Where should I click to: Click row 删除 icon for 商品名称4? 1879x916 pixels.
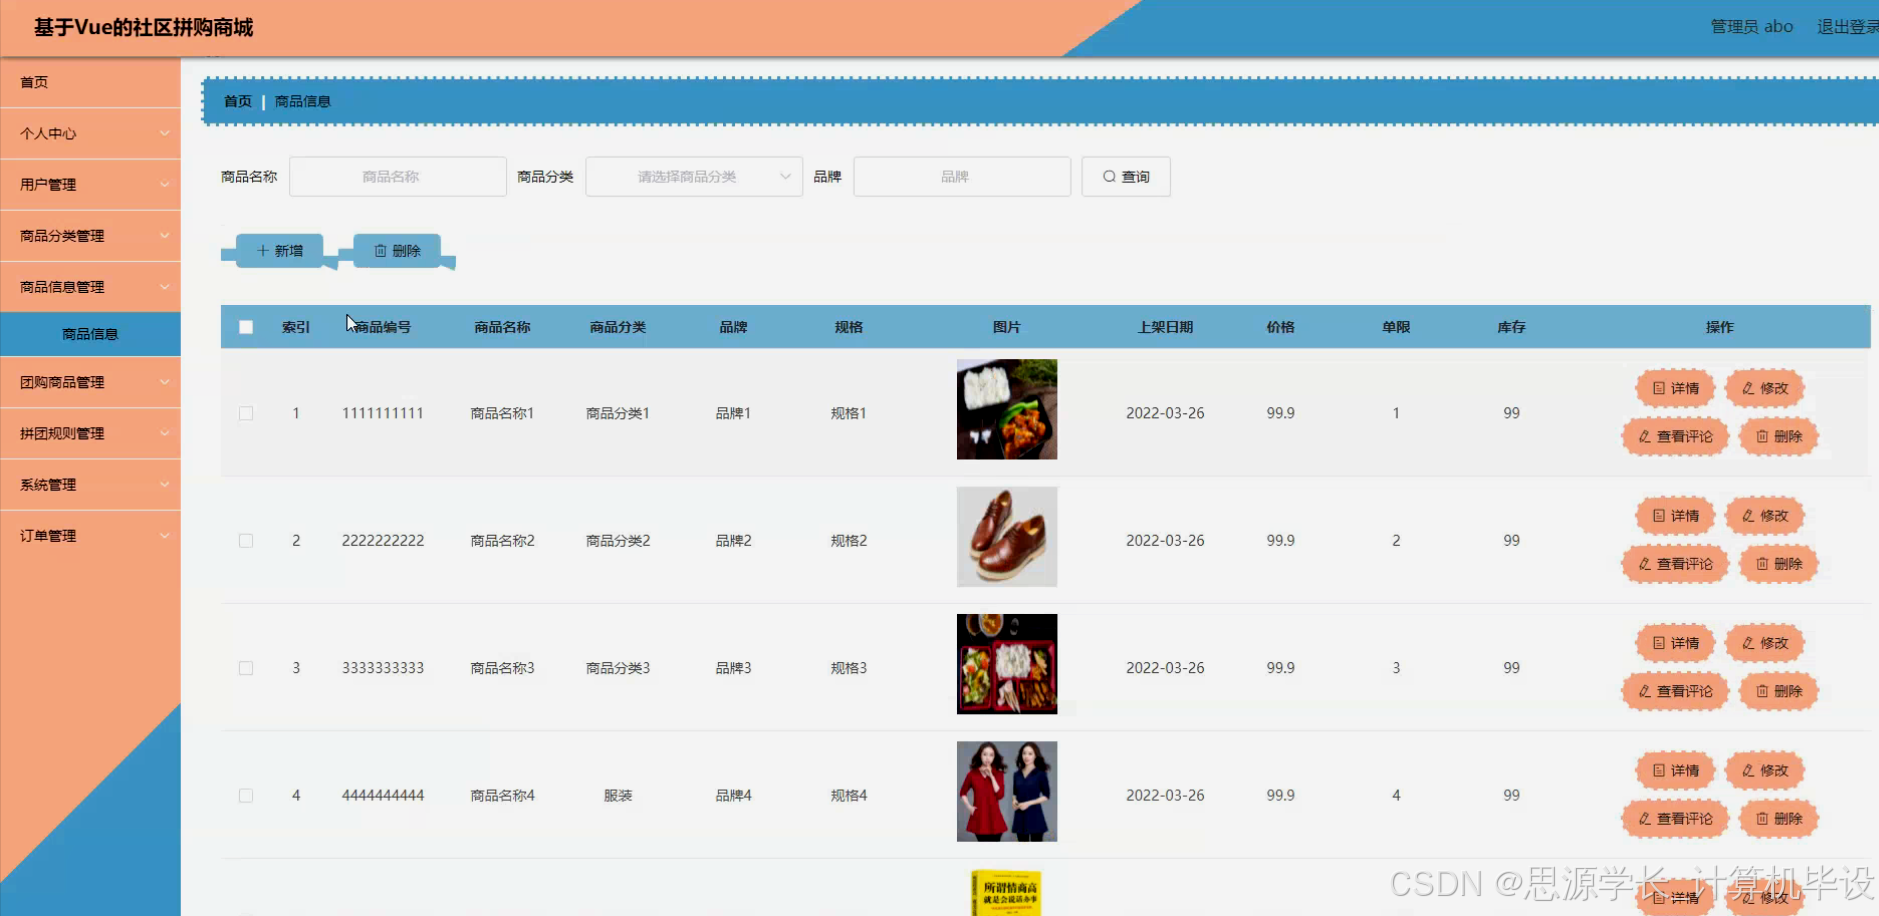pos(1760,818)
